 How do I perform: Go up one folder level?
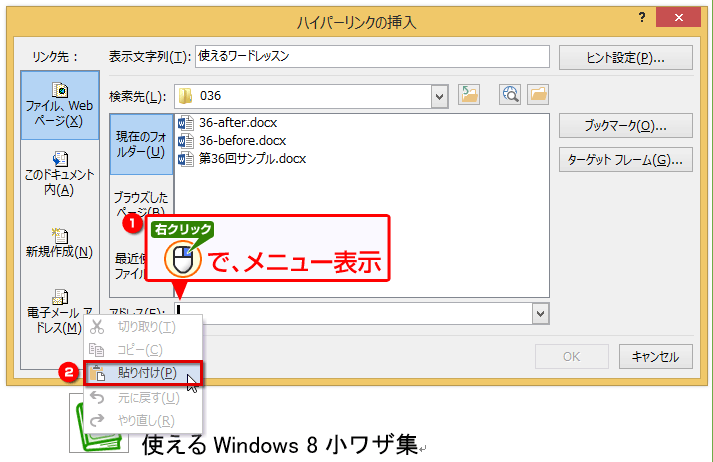tap(469, 95)
